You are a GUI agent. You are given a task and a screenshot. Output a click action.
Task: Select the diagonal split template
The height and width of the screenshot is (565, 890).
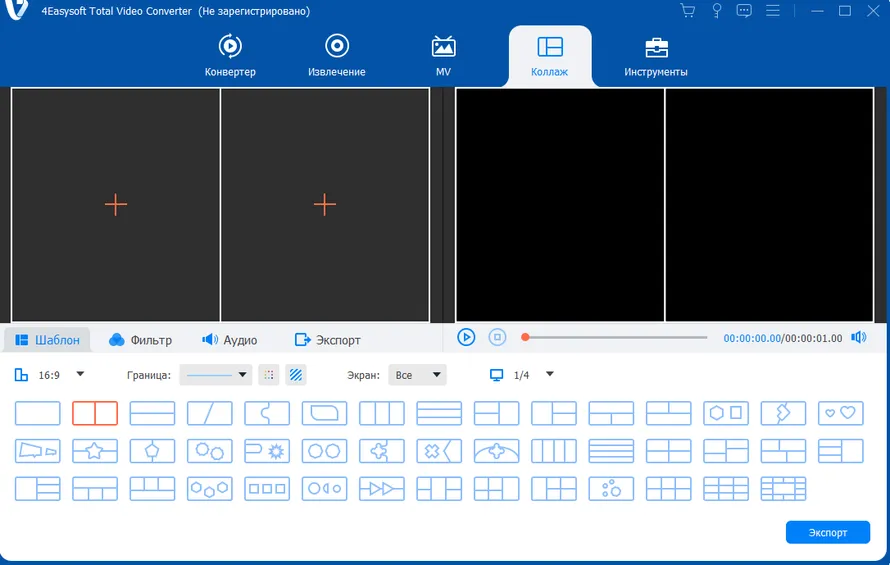pyautogui.click(x=209, y=413)
